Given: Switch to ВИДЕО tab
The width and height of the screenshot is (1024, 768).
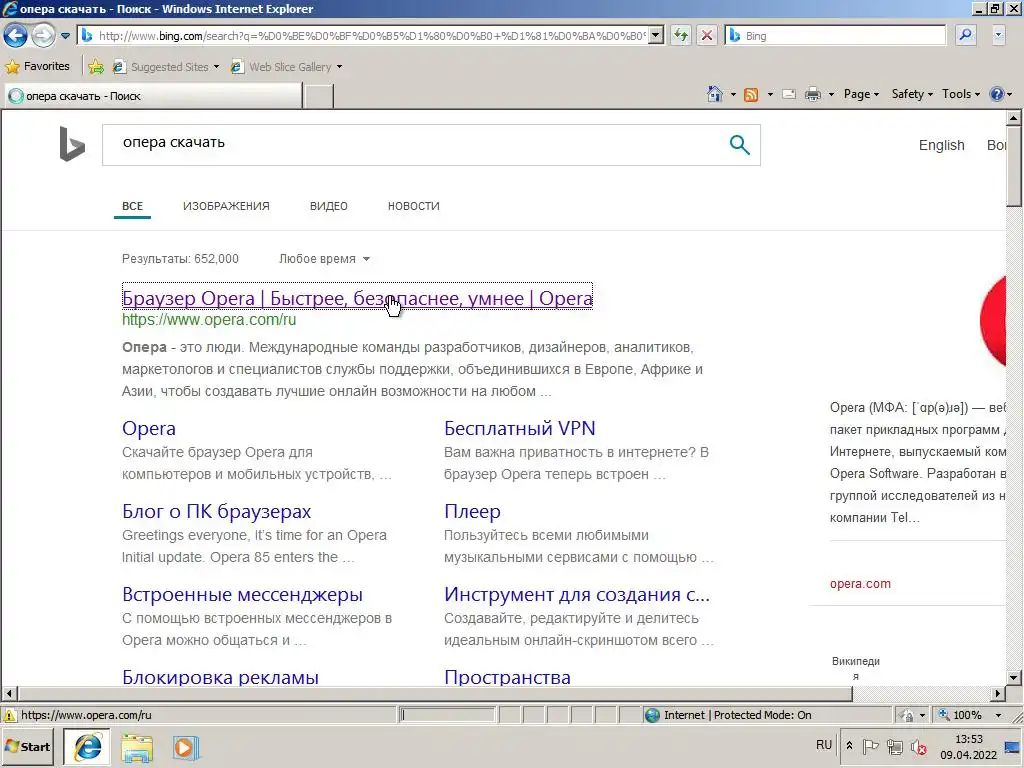Looking at the screenshot, I should [x=328, y=206].
